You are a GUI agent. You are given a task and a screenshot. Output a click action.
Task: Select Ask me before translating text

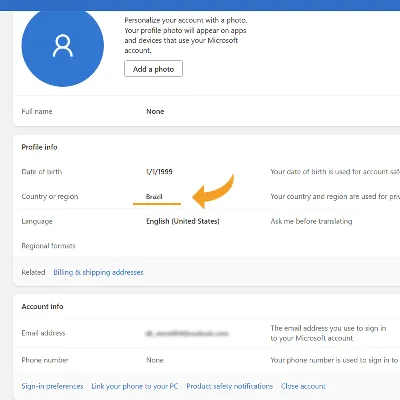[x=311, y=221]
